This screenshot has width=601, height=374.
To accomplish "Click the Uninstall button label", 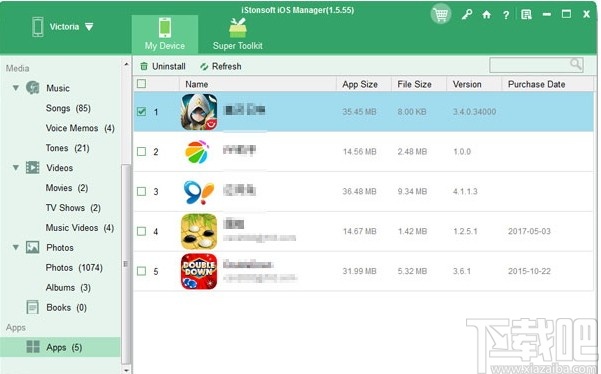I will (169, 66).
